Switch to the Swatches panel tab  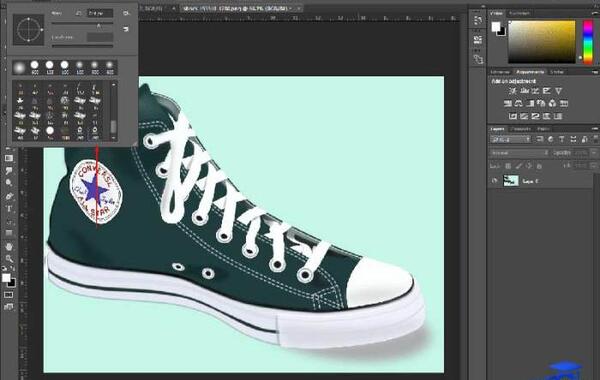[519, 13]
